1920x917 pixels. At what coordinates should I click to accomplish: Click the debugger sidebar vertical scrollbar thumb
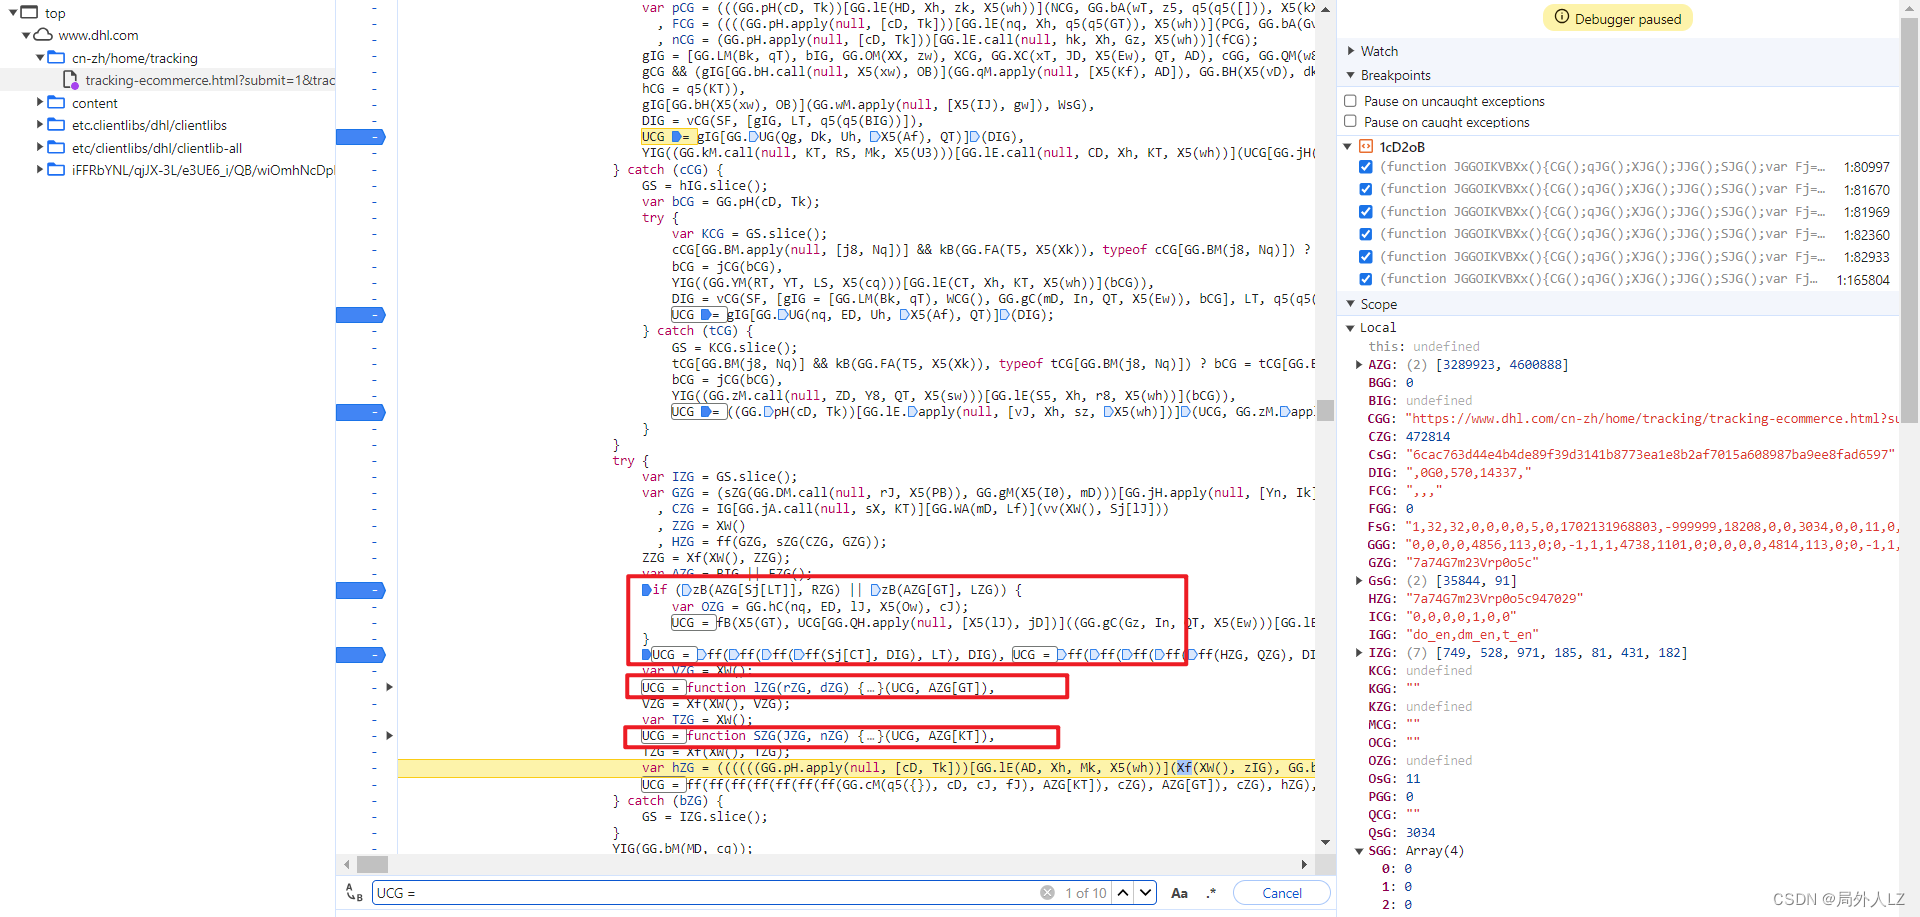point(1909,220)
